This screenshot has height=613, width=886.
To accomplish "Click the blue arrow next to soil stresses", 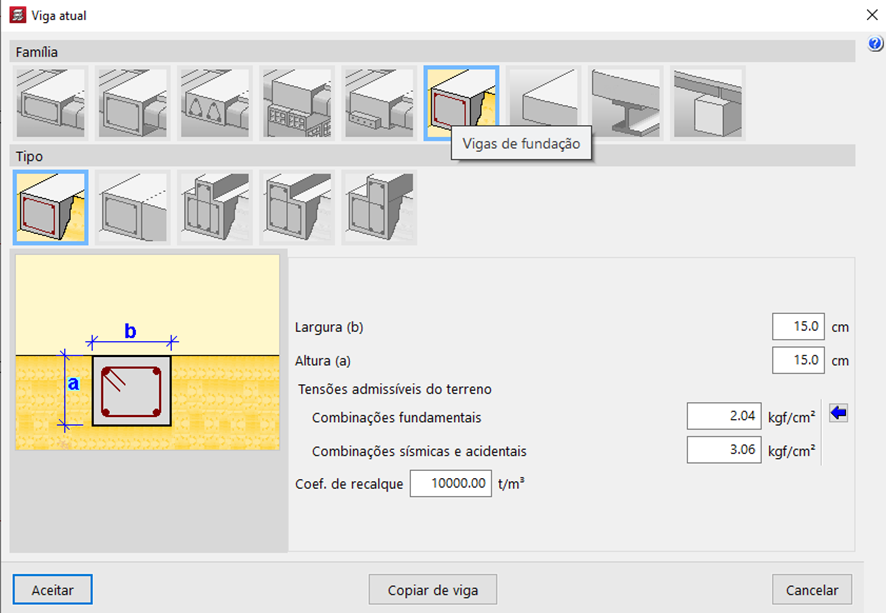I will pyautogui.click(x=839, y=413).
